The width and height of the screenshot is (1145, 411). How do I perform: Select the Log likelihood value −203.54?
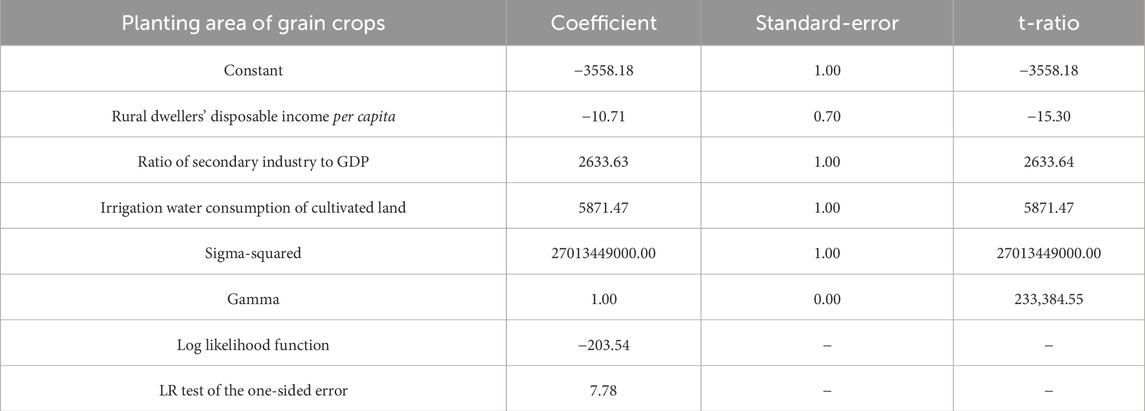coord(604,345)
